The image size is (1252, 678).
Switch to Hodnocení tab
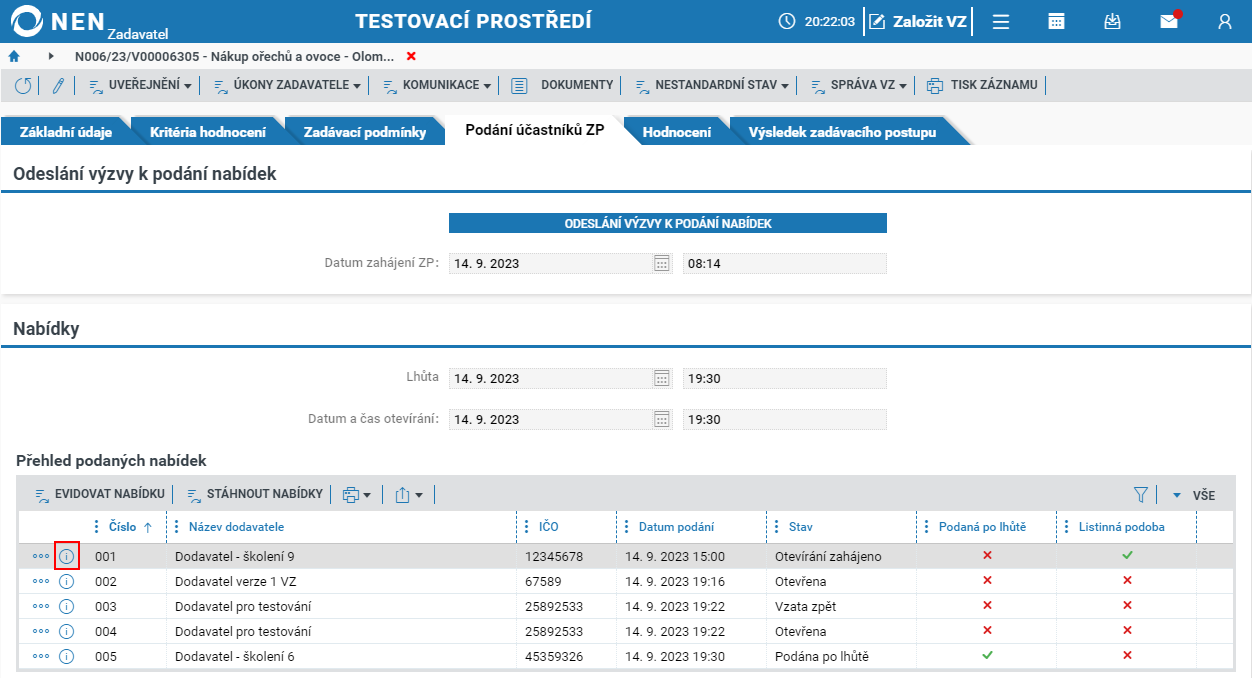point(677,132)
